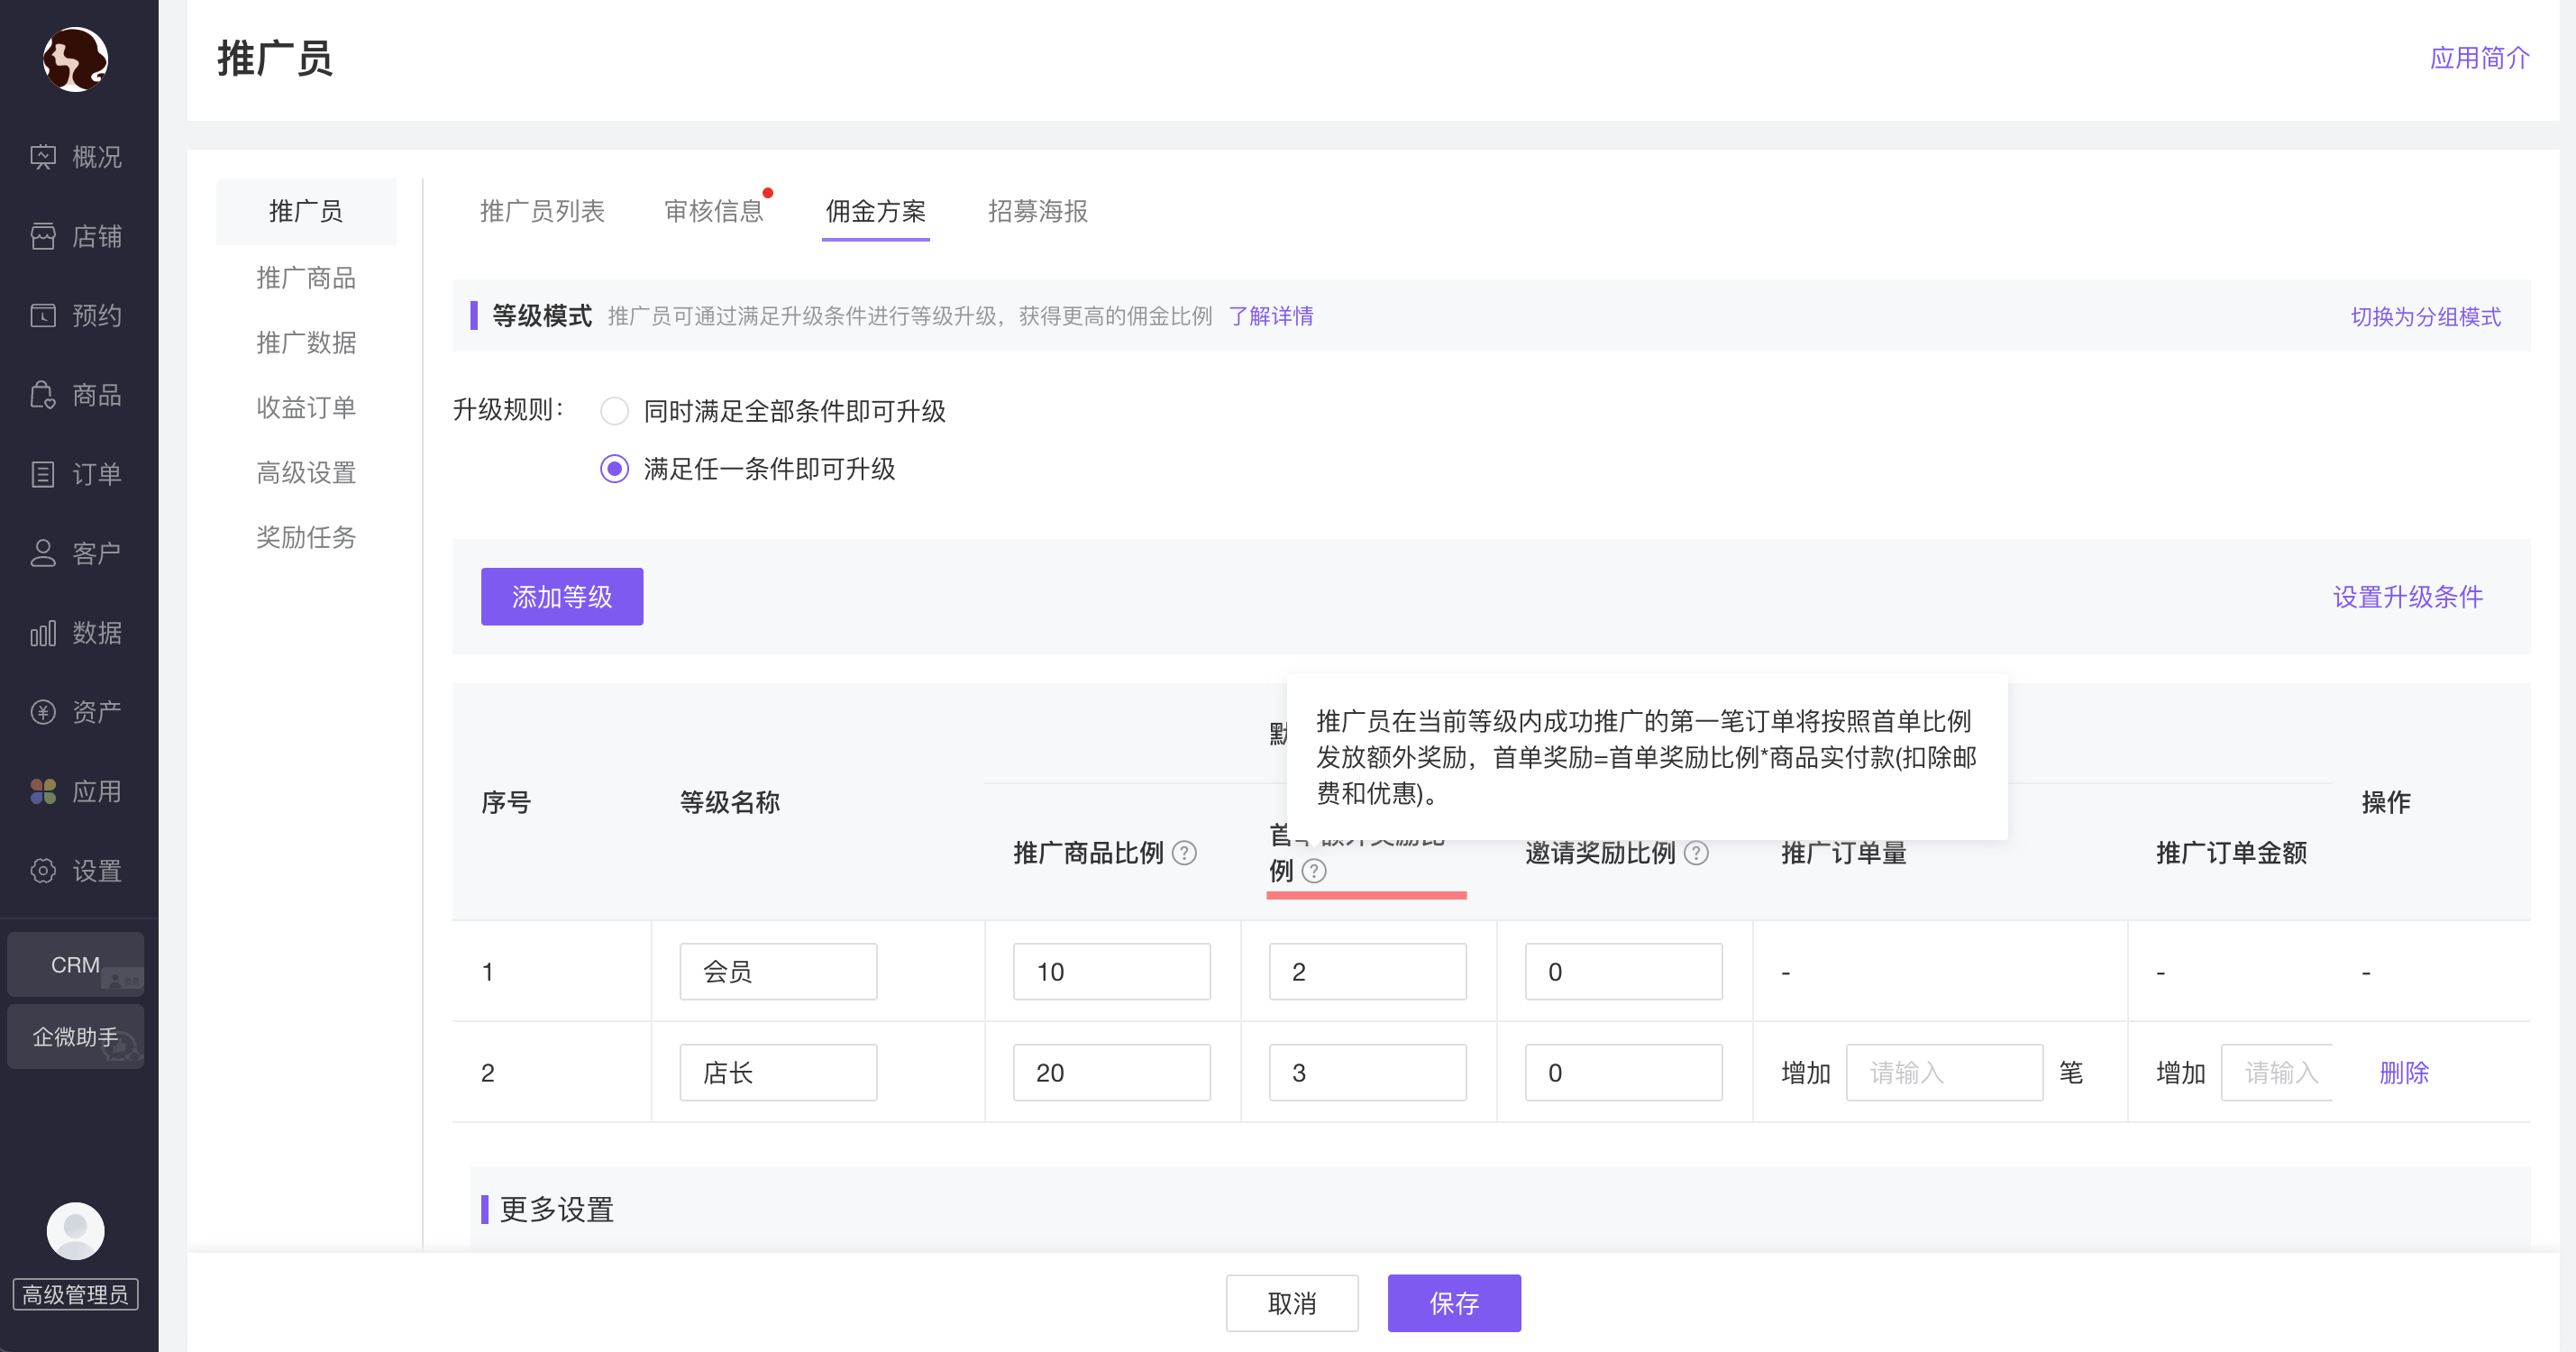
Task: Open the 资产 yen coin icon
Action: coord(43,712)
